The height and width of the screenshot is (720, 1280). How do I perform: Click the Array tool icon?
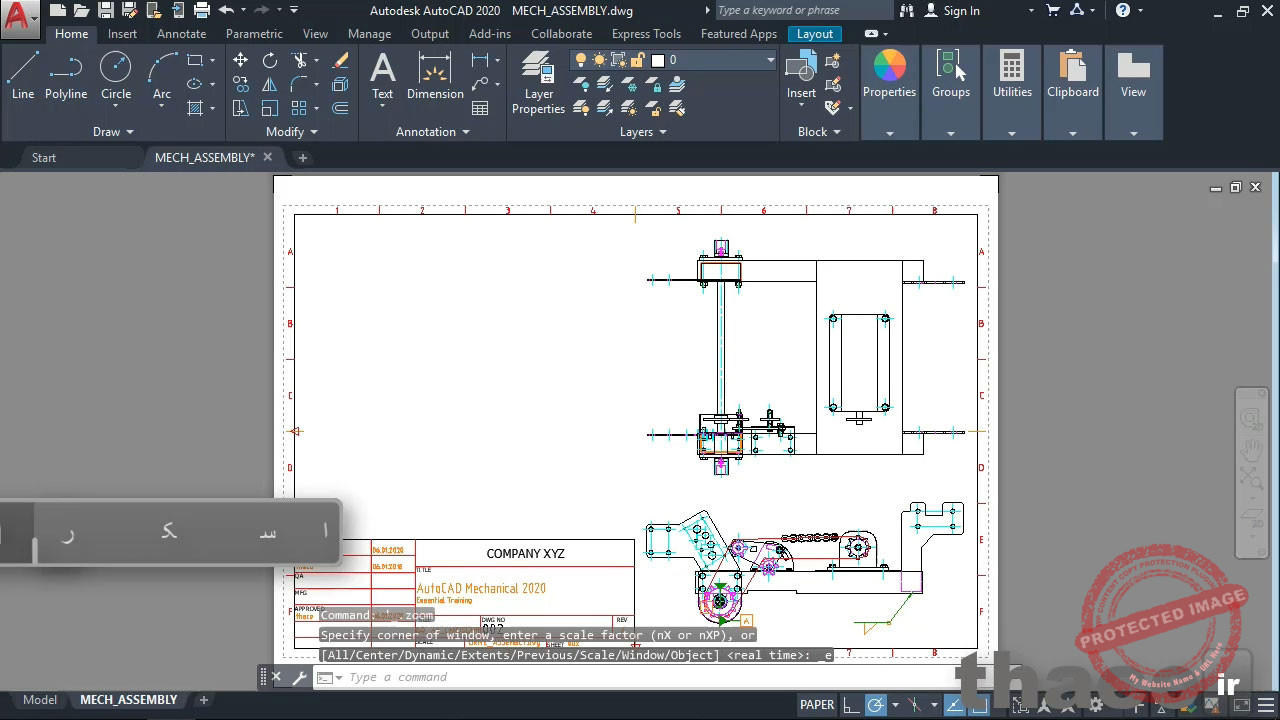point(299,108)
